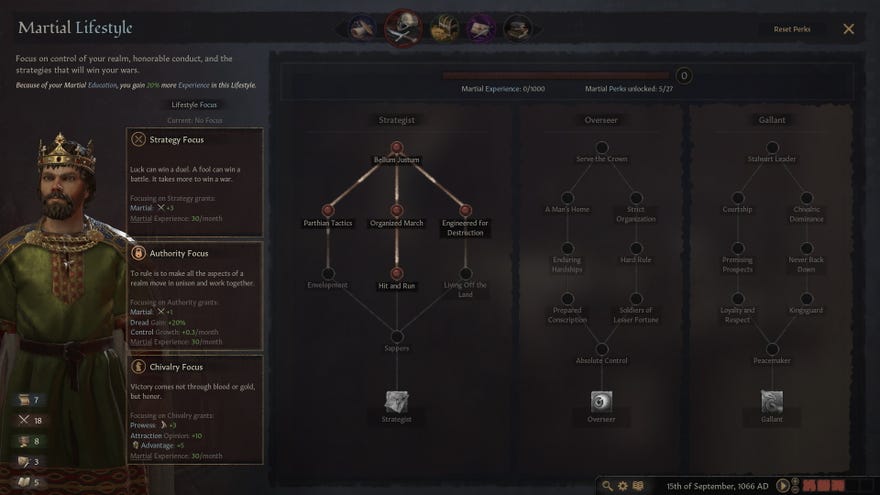Choose the Strategy Focus option
This screenshot has width=880, height=495.
point(195,182)
